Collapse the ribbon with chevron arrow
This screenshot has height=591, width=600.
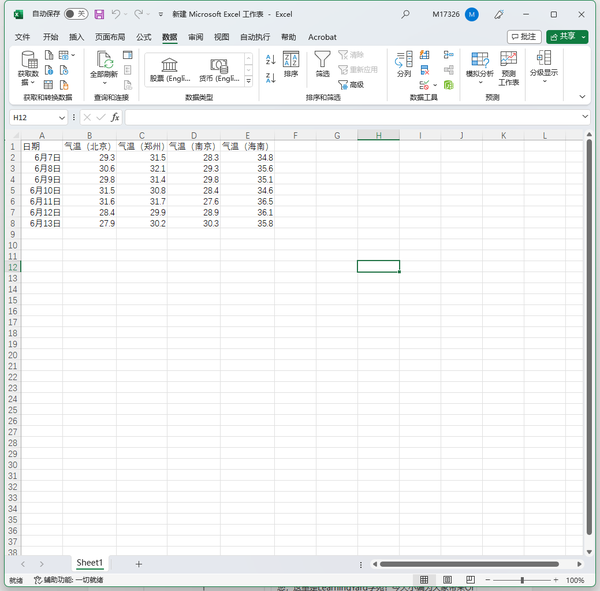tap(582, 97)
